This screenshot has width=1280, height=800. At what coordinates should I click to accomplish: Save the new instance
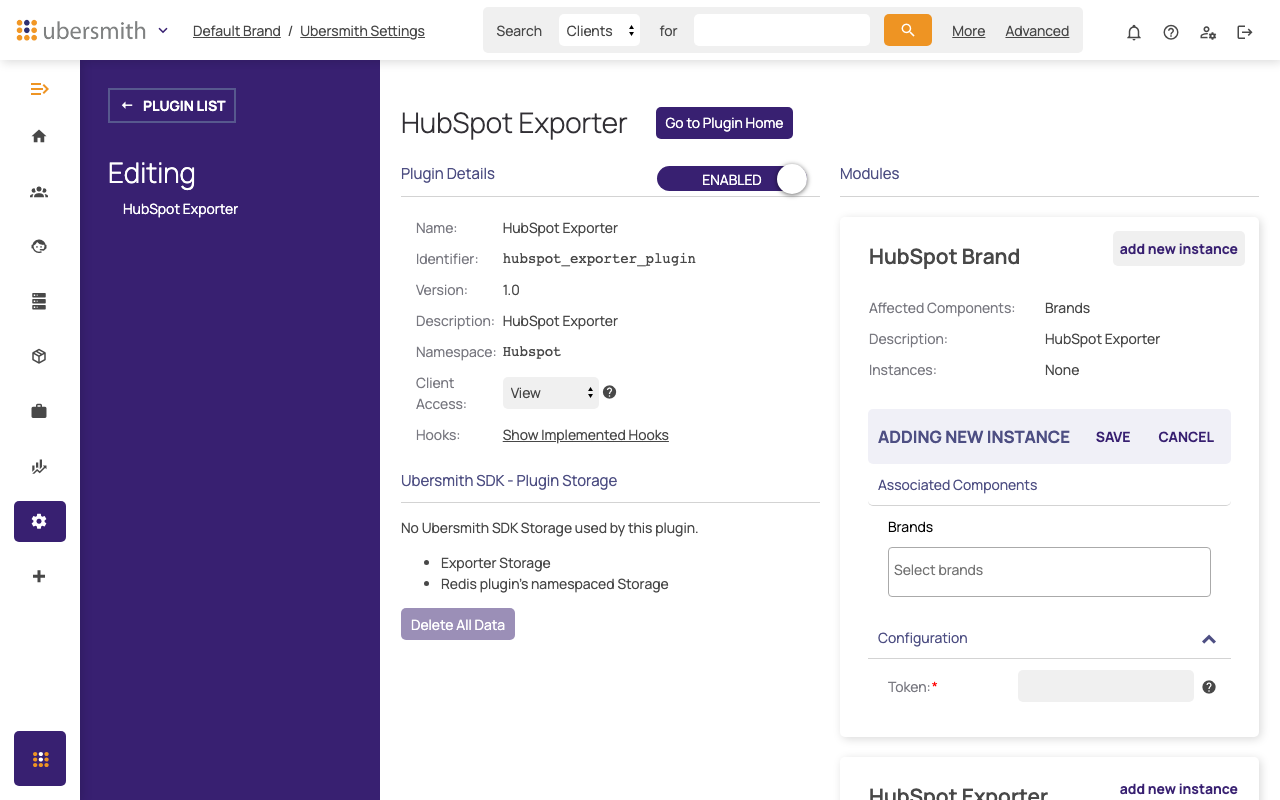tap(1113, 437)
